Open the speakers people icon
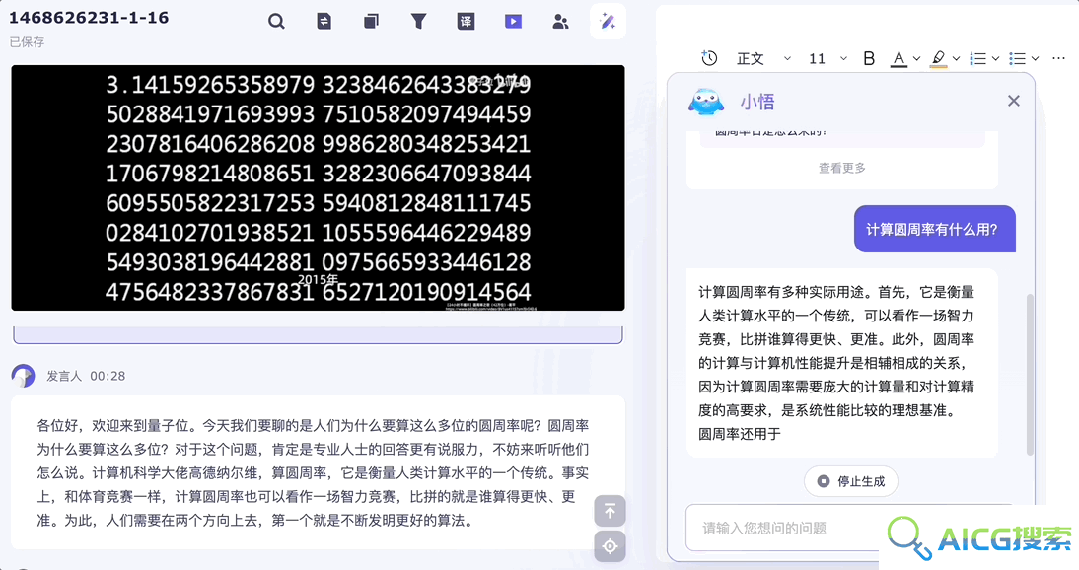The width and height of the screenshot is (1079, 570). pyautogui.click(x=560, y=22)
